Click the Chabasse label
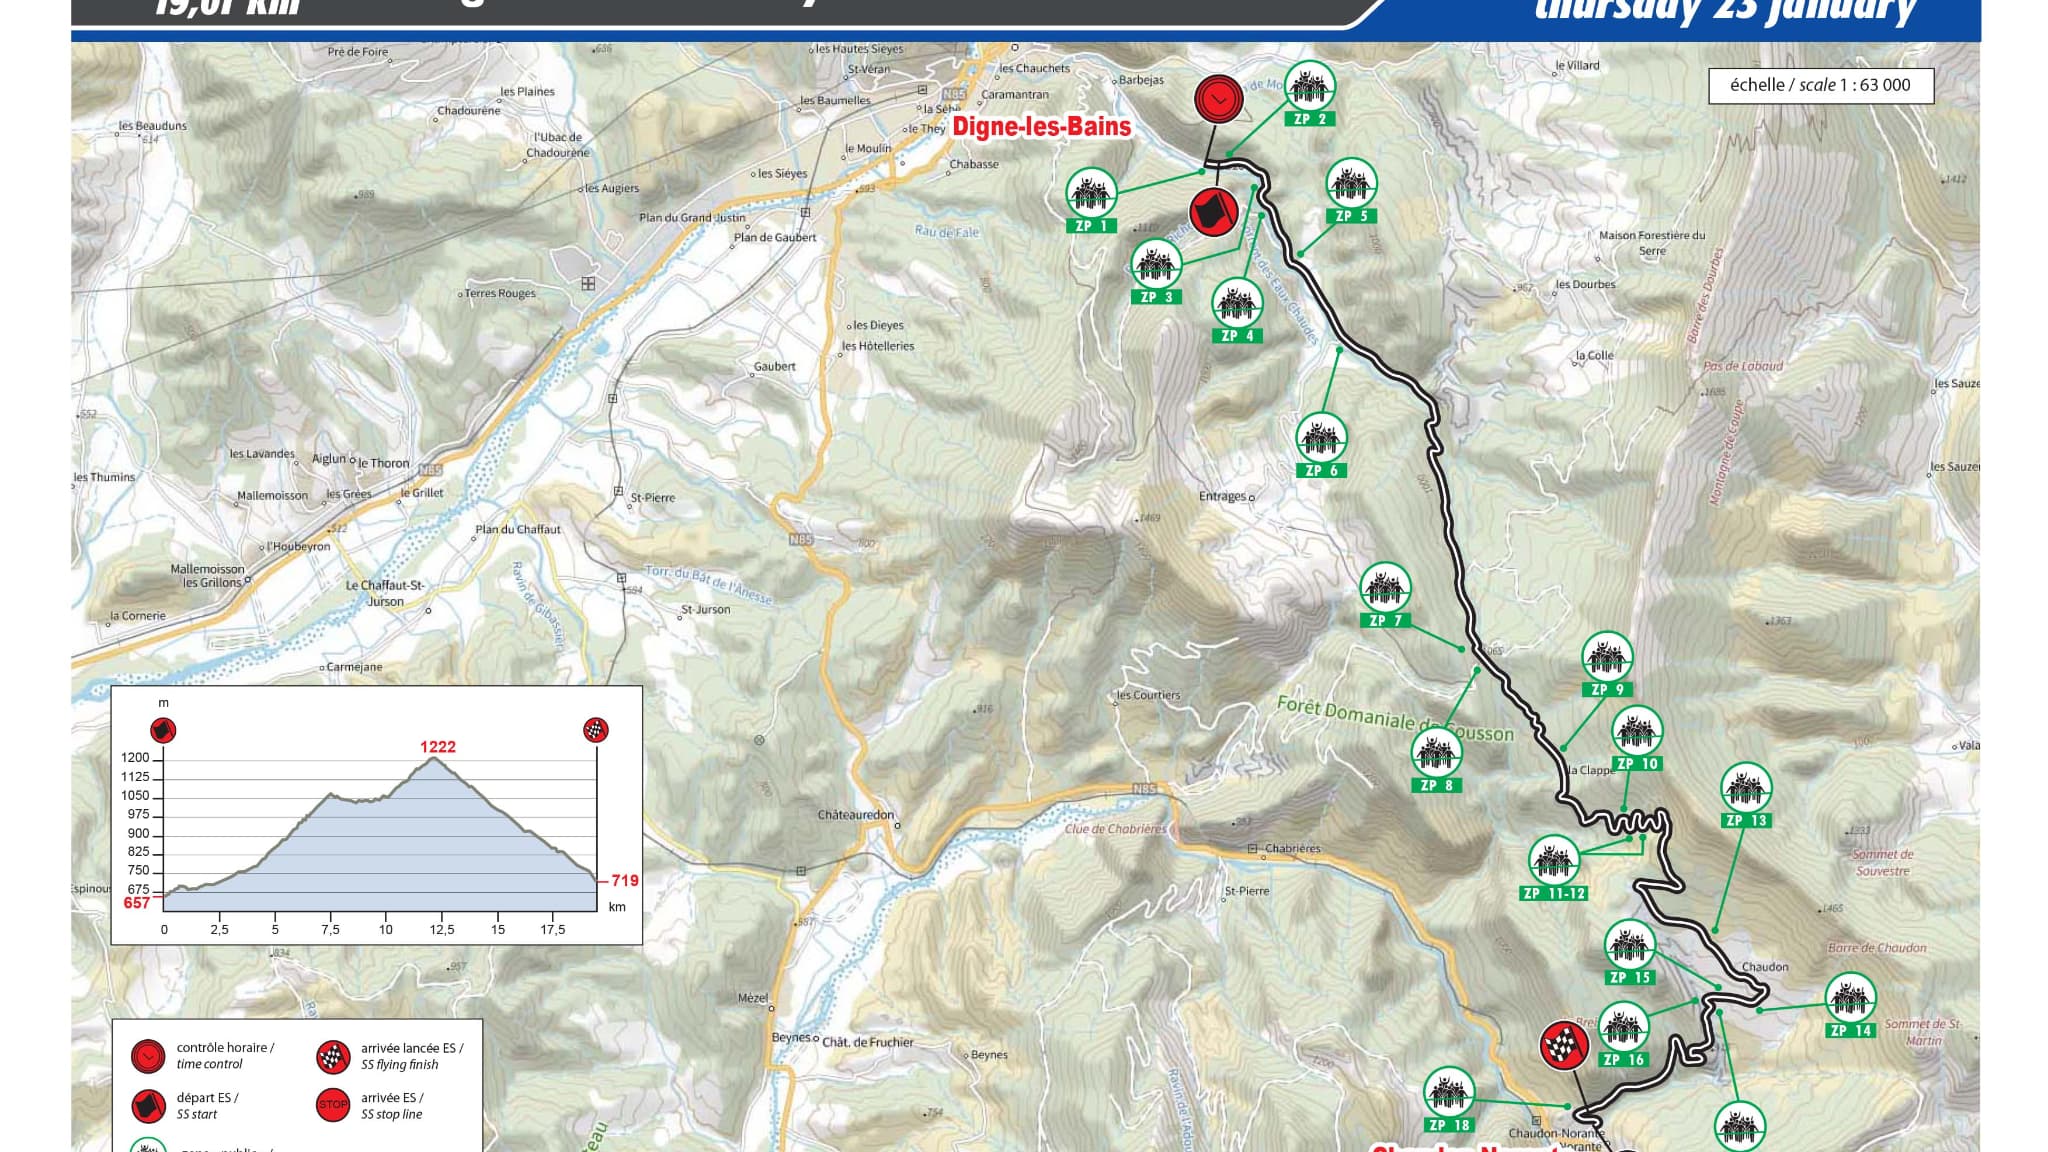This screenshot has width=2048, height=1152. tap(974, 164)
